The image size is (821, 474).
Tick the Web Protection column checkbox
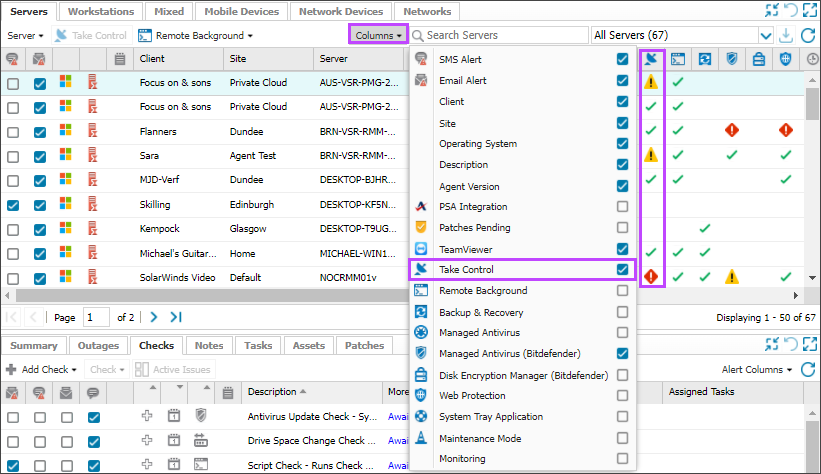[623, 396]
